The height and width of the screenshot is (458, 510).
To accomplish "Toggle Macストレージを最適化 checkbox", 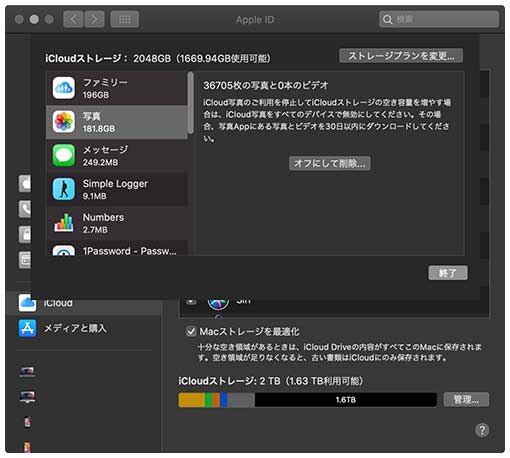I will 191,332.
